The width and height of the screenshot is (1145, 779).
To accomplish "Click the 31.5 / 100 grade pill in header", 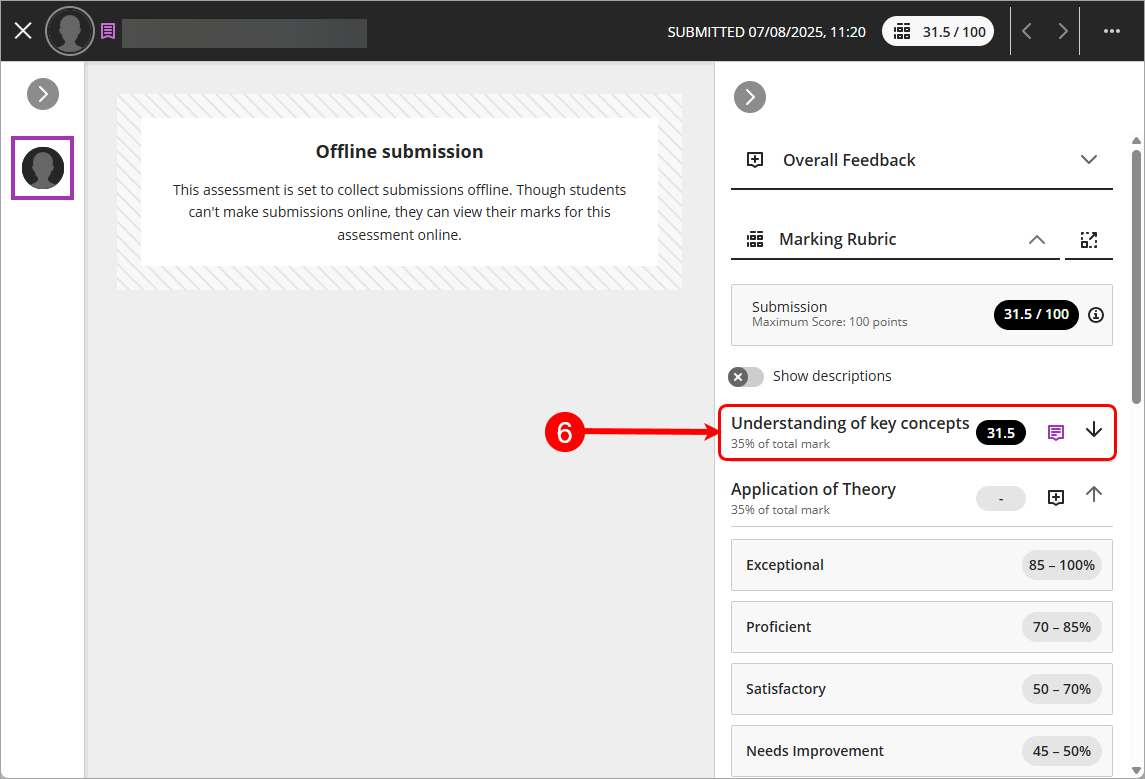I will click(x=939, y=31).
